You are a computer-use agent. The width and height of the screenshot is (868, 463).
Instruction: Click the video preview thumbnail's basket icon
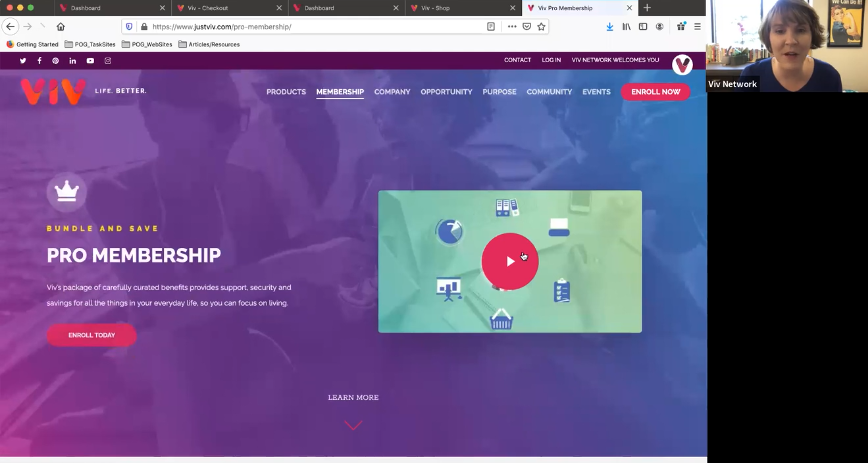point(501,319)
